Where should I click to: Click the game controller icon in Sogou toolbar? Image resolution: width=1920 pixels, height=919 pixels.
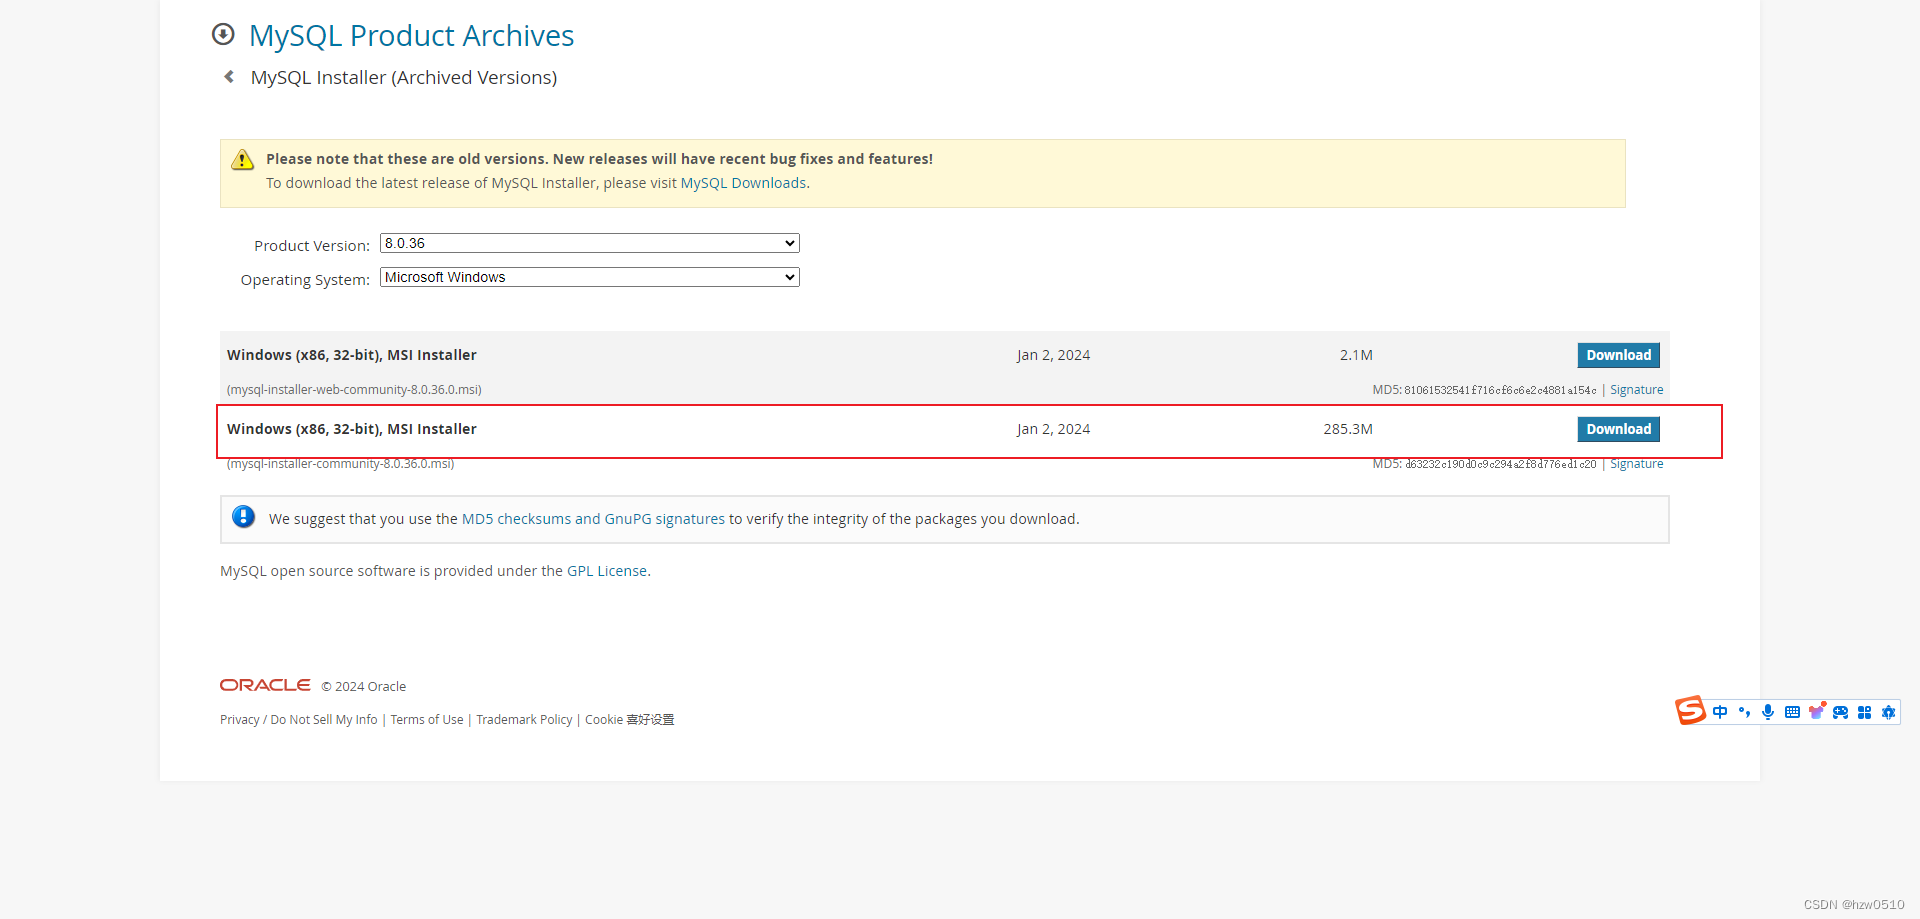tap(1840, 712)
